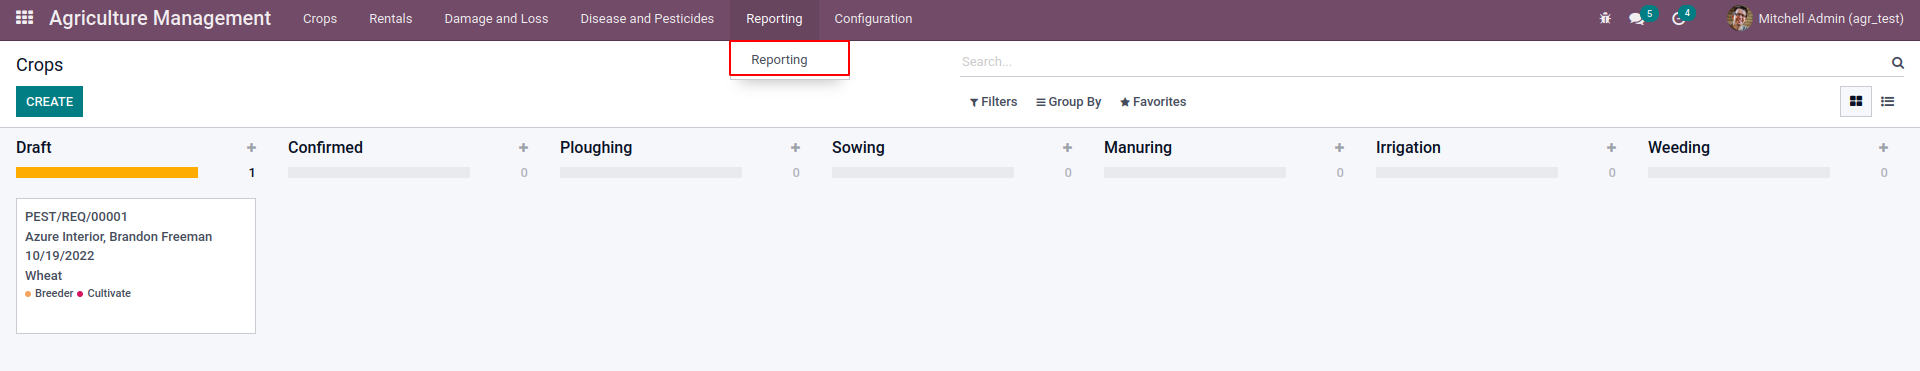
Task: Switch to kanban view
Action: click(1856, 101)
